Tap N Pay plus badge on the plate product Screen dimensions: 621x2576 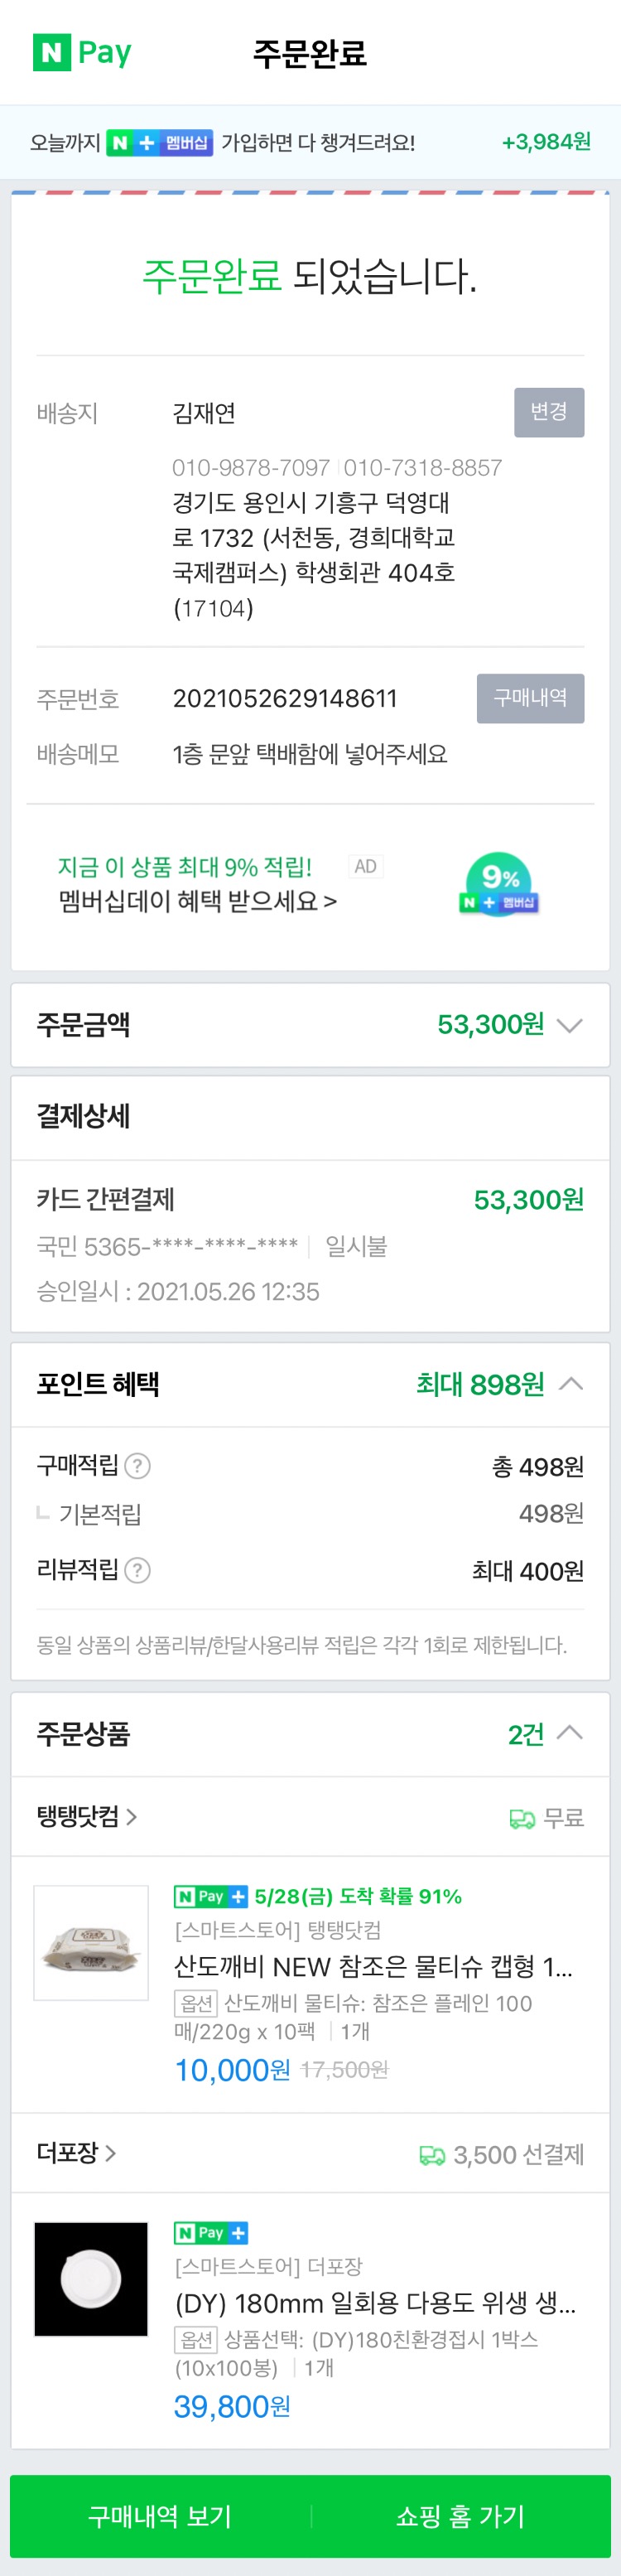click(x=211, y=2233)
